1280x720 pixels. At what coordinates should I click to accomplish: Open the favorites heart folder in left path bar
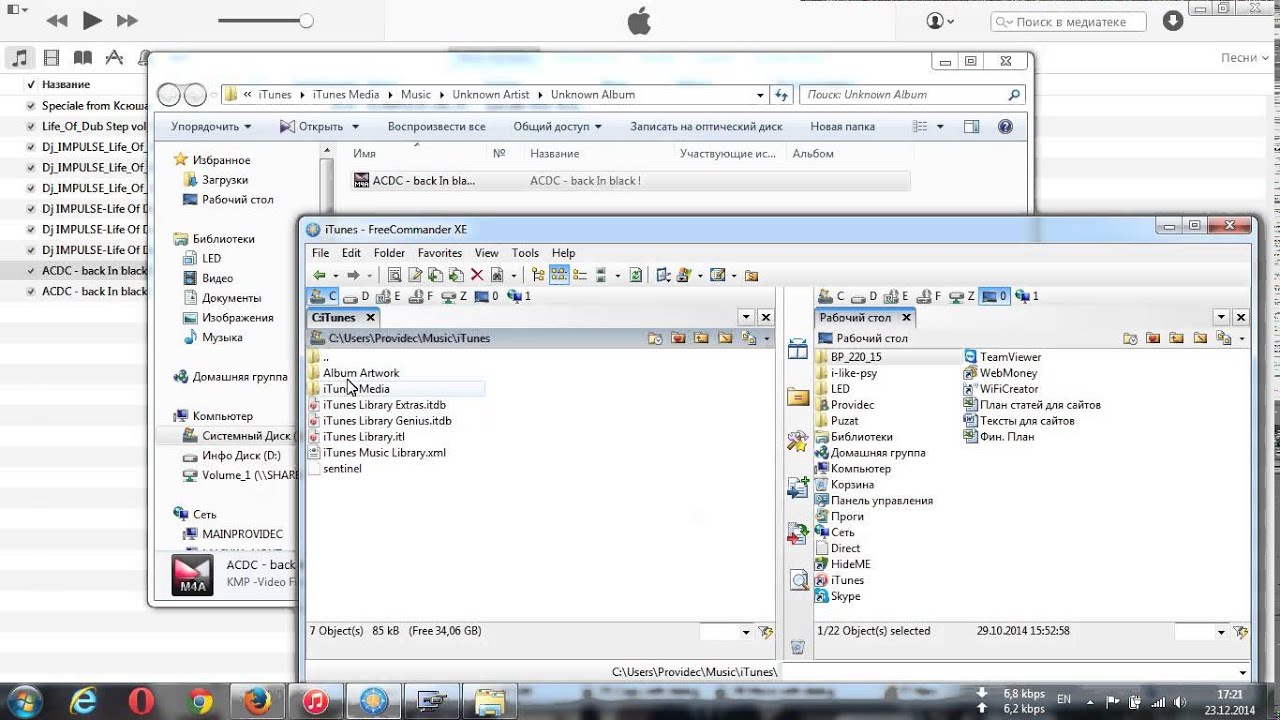[x=678, y=338]
